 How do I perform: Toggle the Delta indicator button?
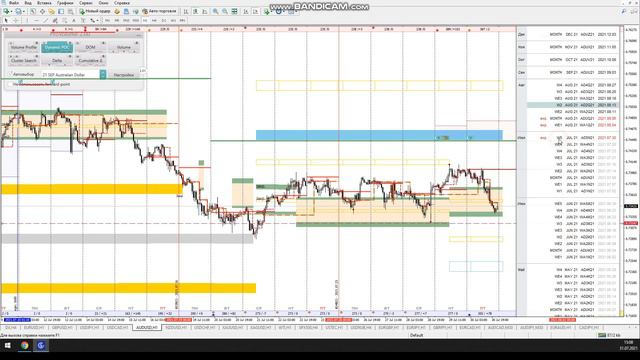click(x=57, y=60)
